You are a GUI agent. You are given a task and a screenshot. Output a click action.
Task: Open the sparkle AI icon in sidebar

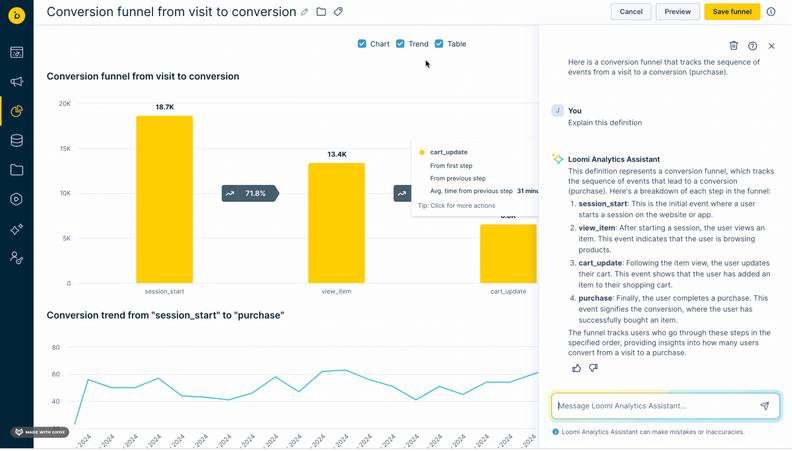(x=17, y=229)
